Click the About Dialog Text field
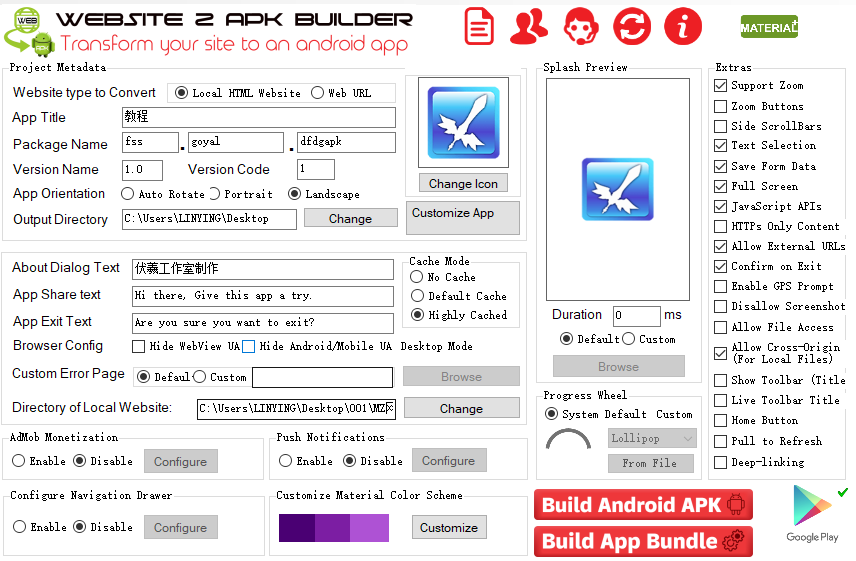The image size is (856, 561). click(x=263, y=268)
